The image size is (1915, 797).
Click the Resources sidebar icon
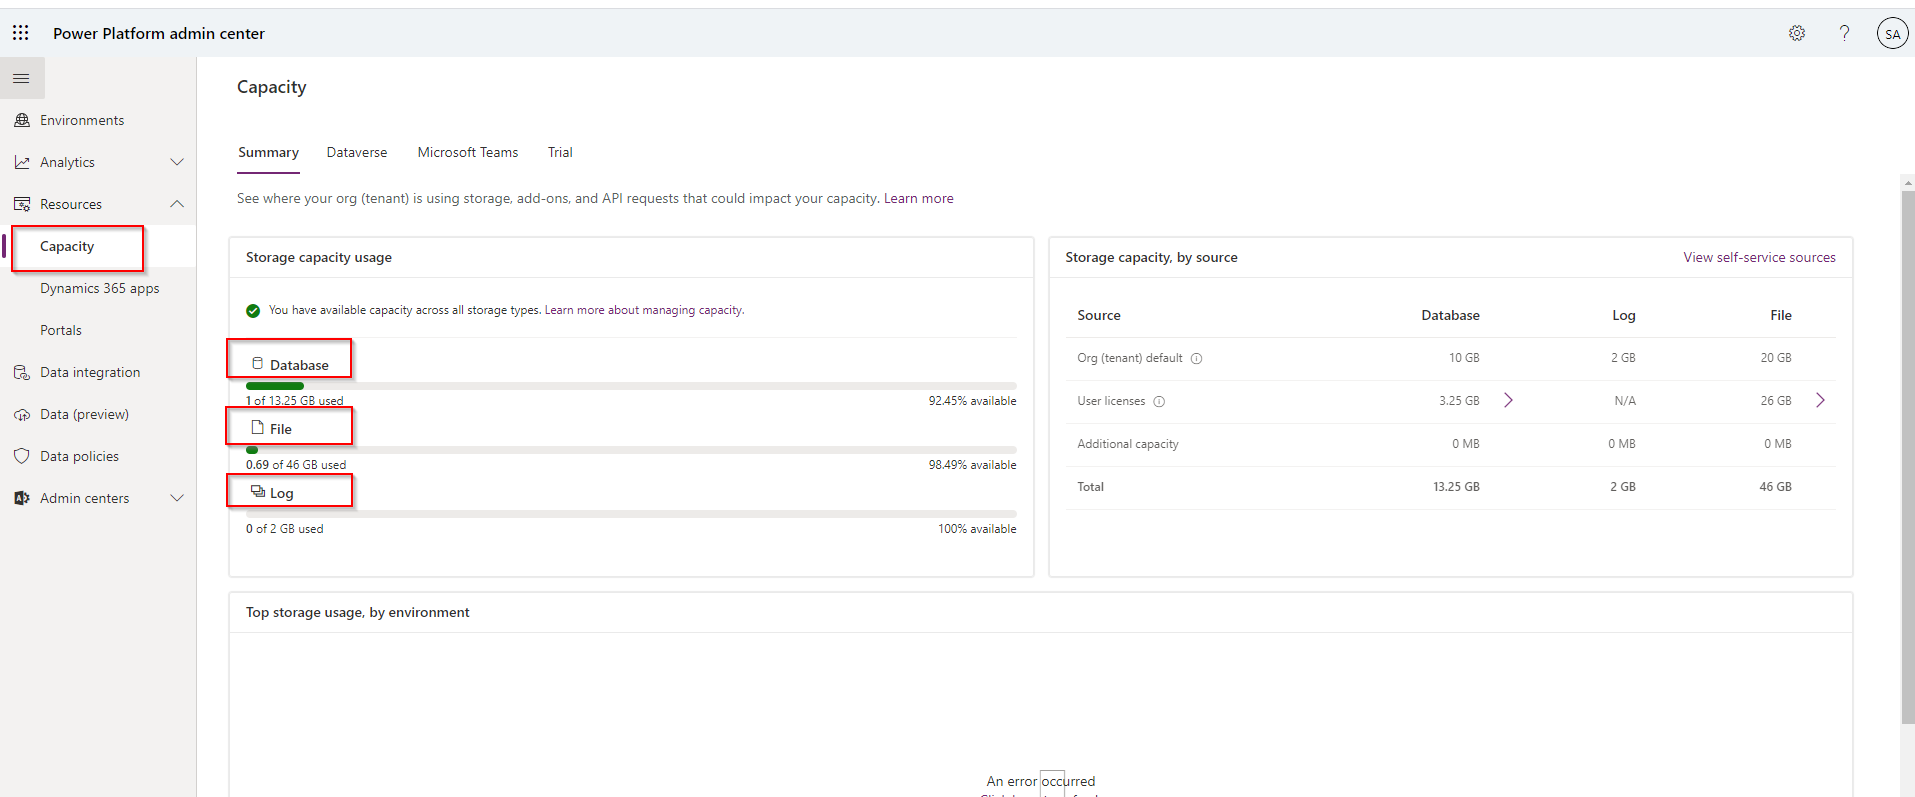point(22,204)
